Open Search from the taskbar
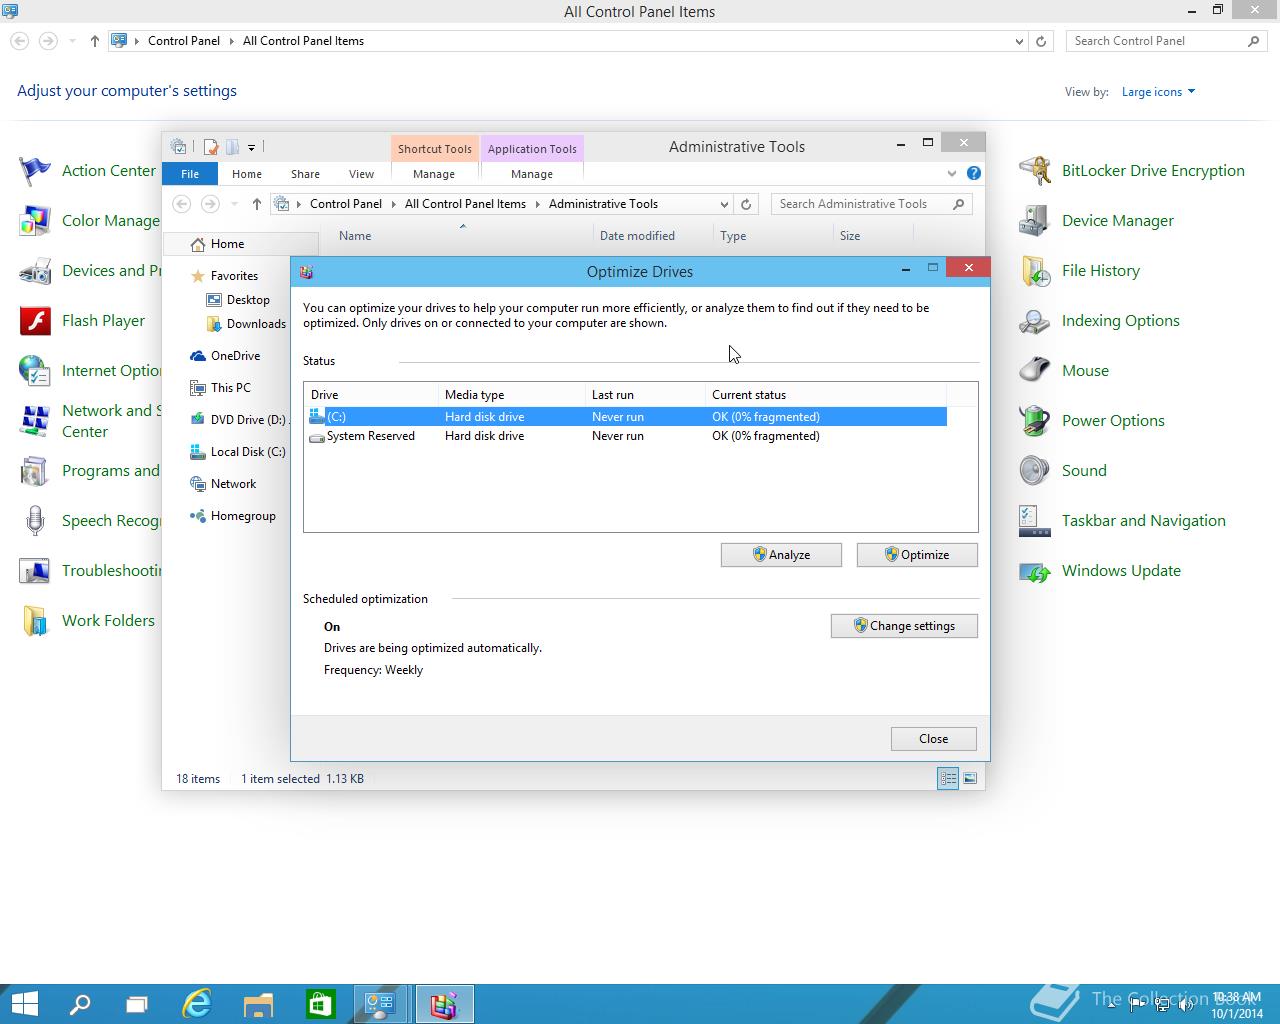This screenshot has height=1024, width=1280. (80, 1004)
